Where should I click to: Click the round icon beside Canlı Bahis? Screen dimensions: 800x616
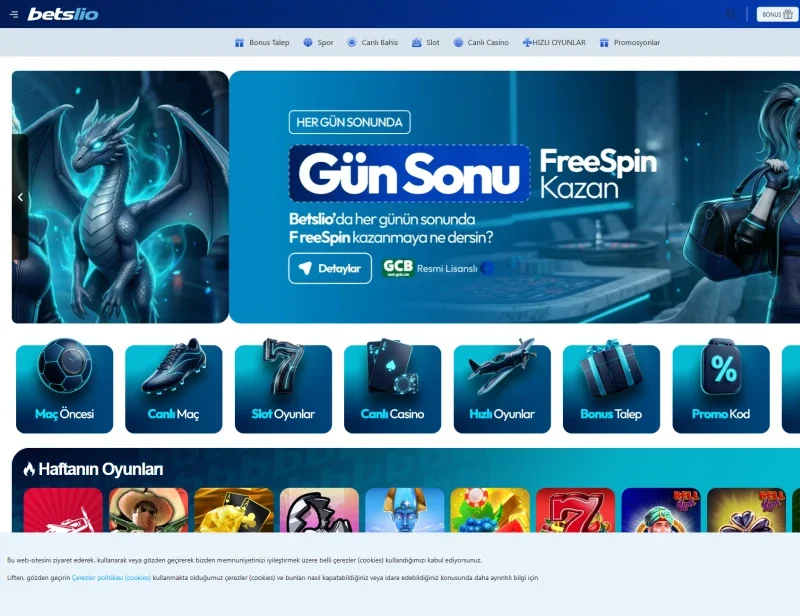click(352, 42)
